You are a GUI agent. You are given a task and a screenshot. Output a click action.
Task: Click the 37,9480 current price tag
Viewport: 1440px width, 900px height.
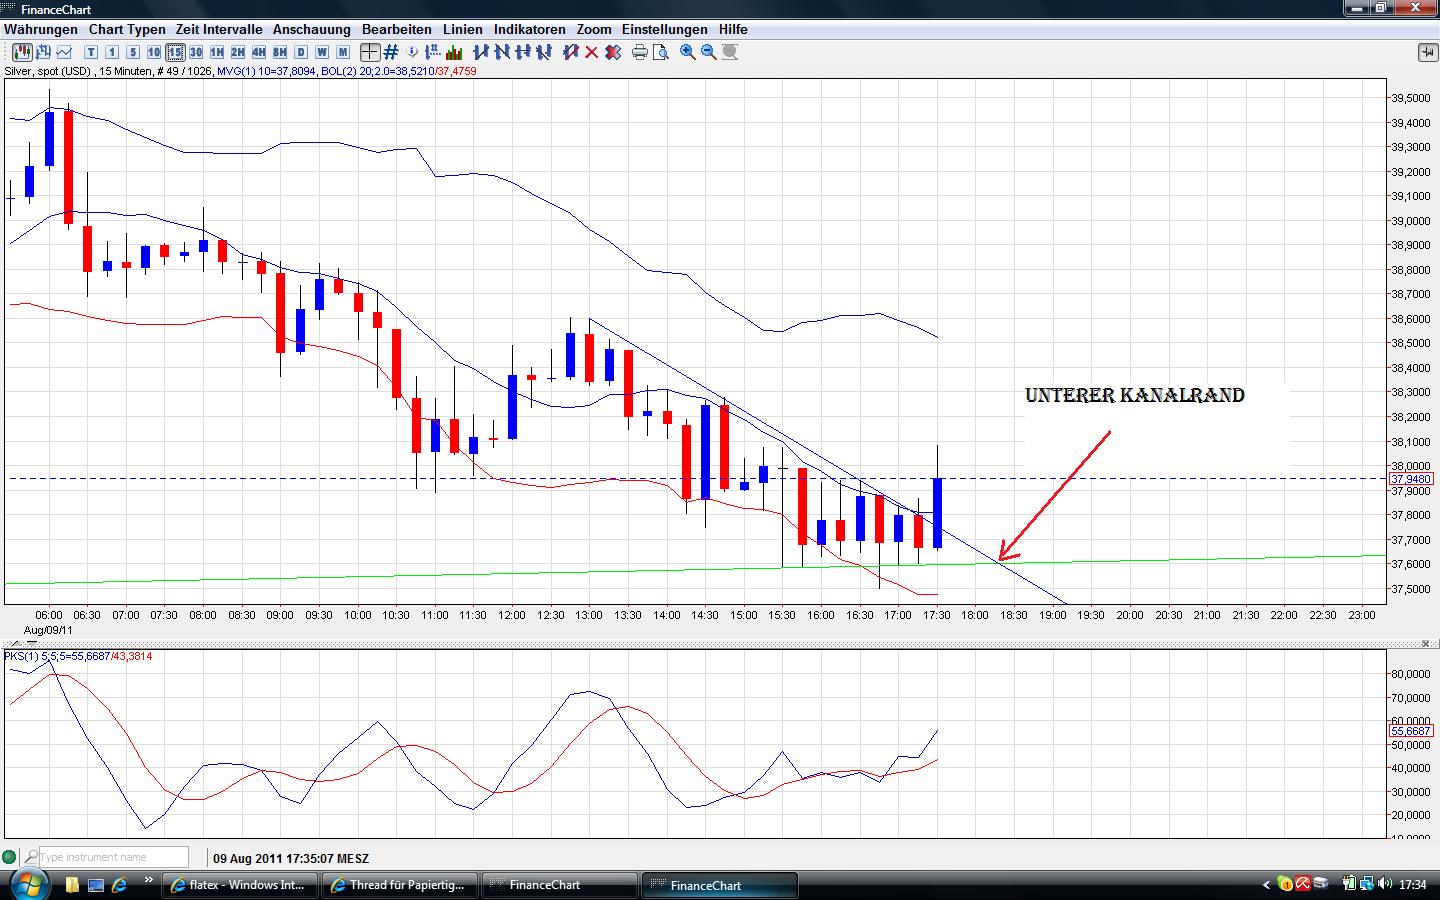pos(1411,479)
